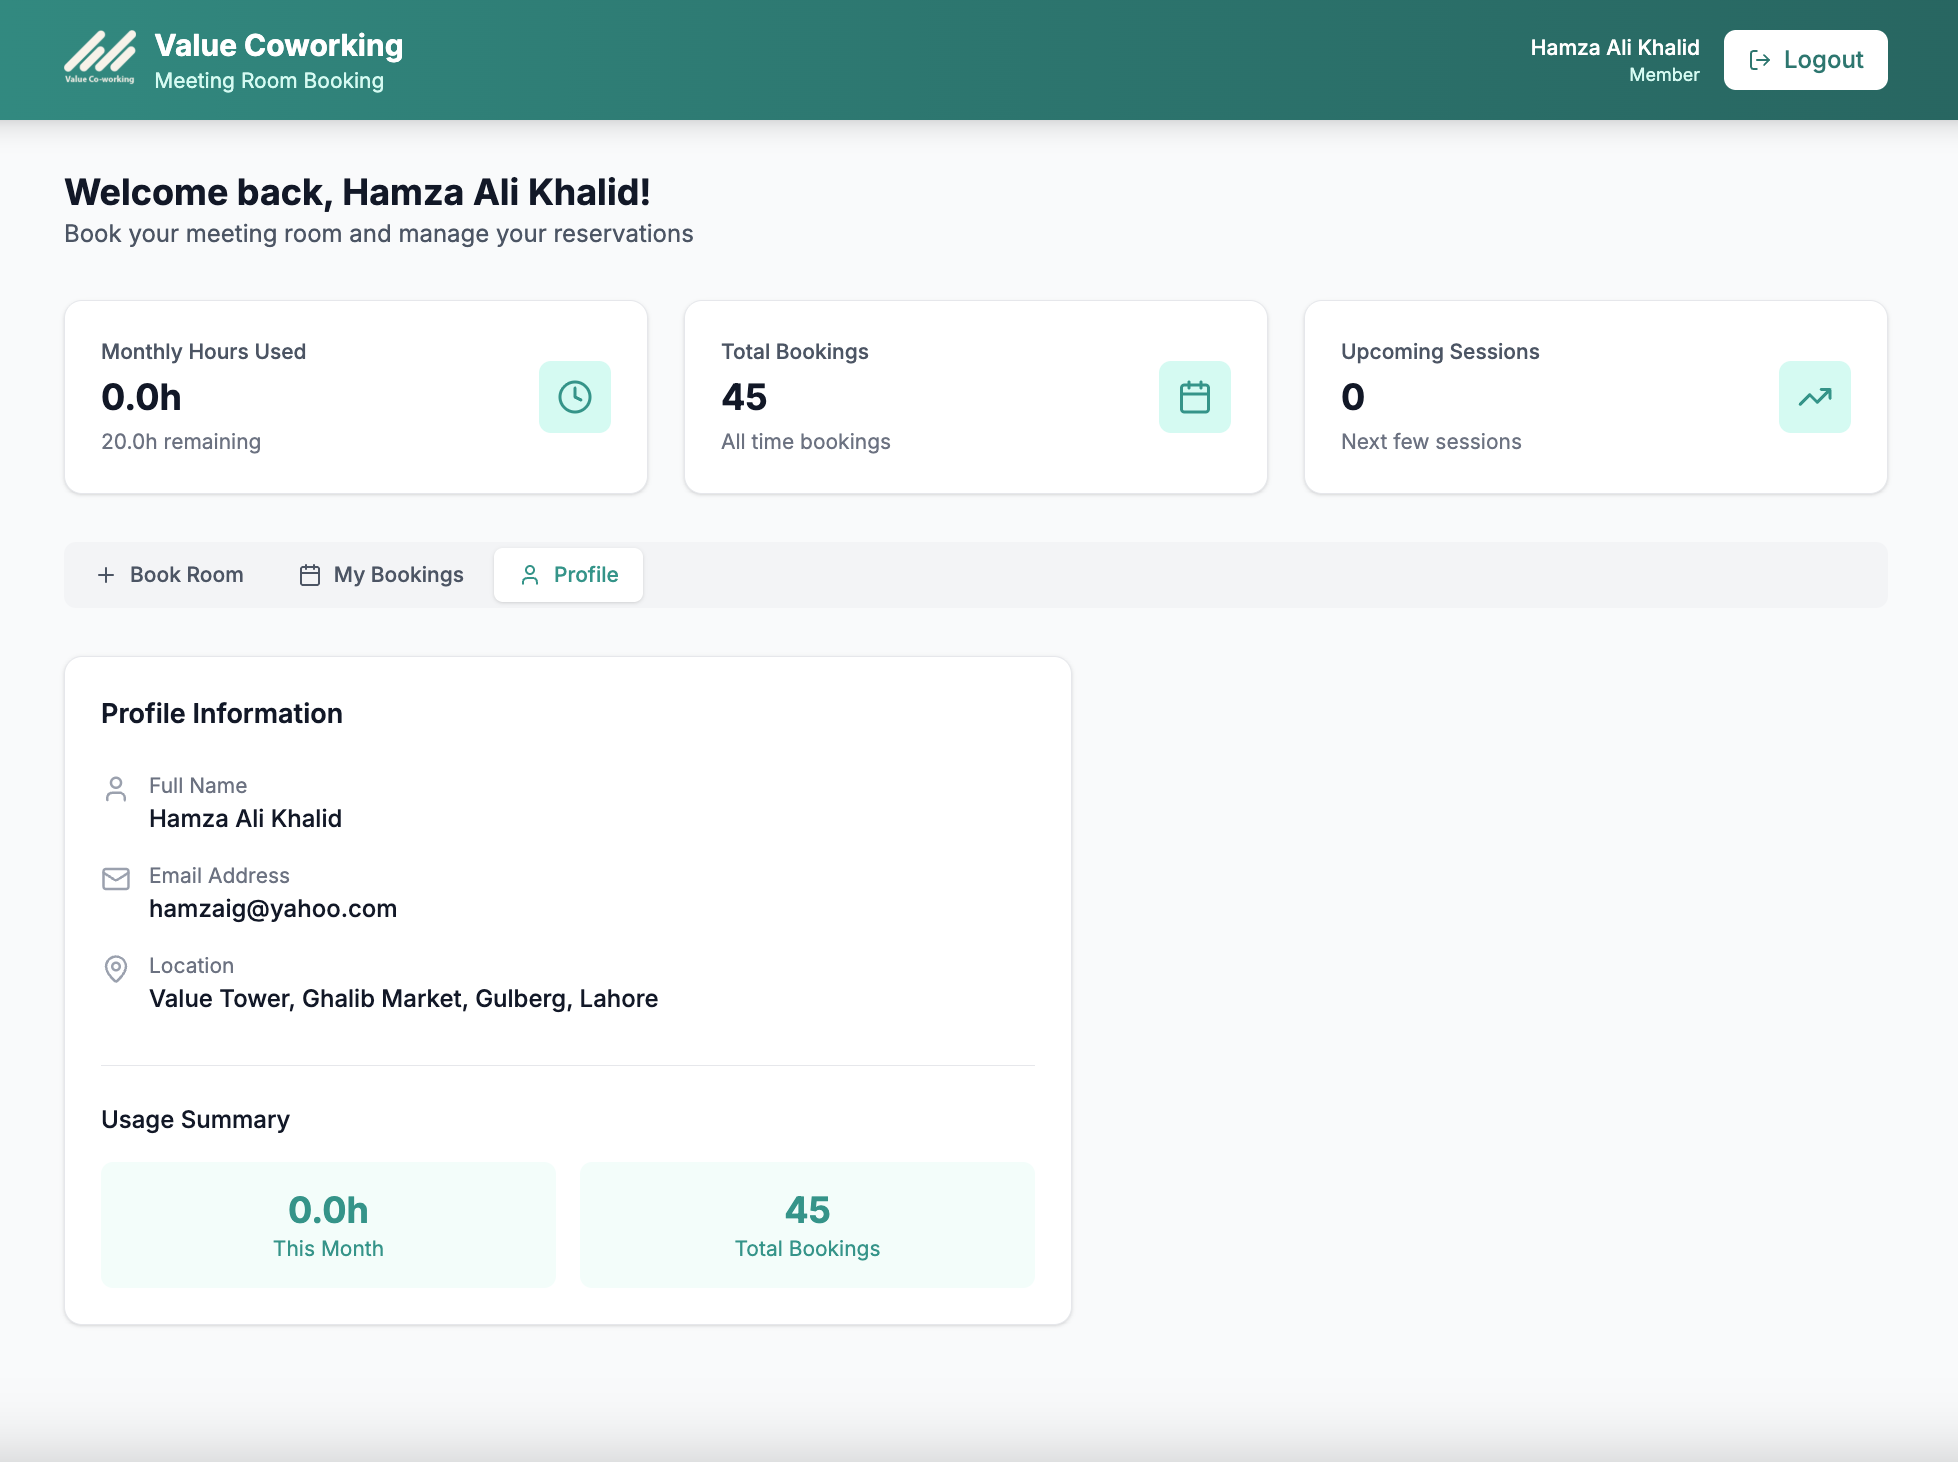Select the Profile tab

pos(569,575)
